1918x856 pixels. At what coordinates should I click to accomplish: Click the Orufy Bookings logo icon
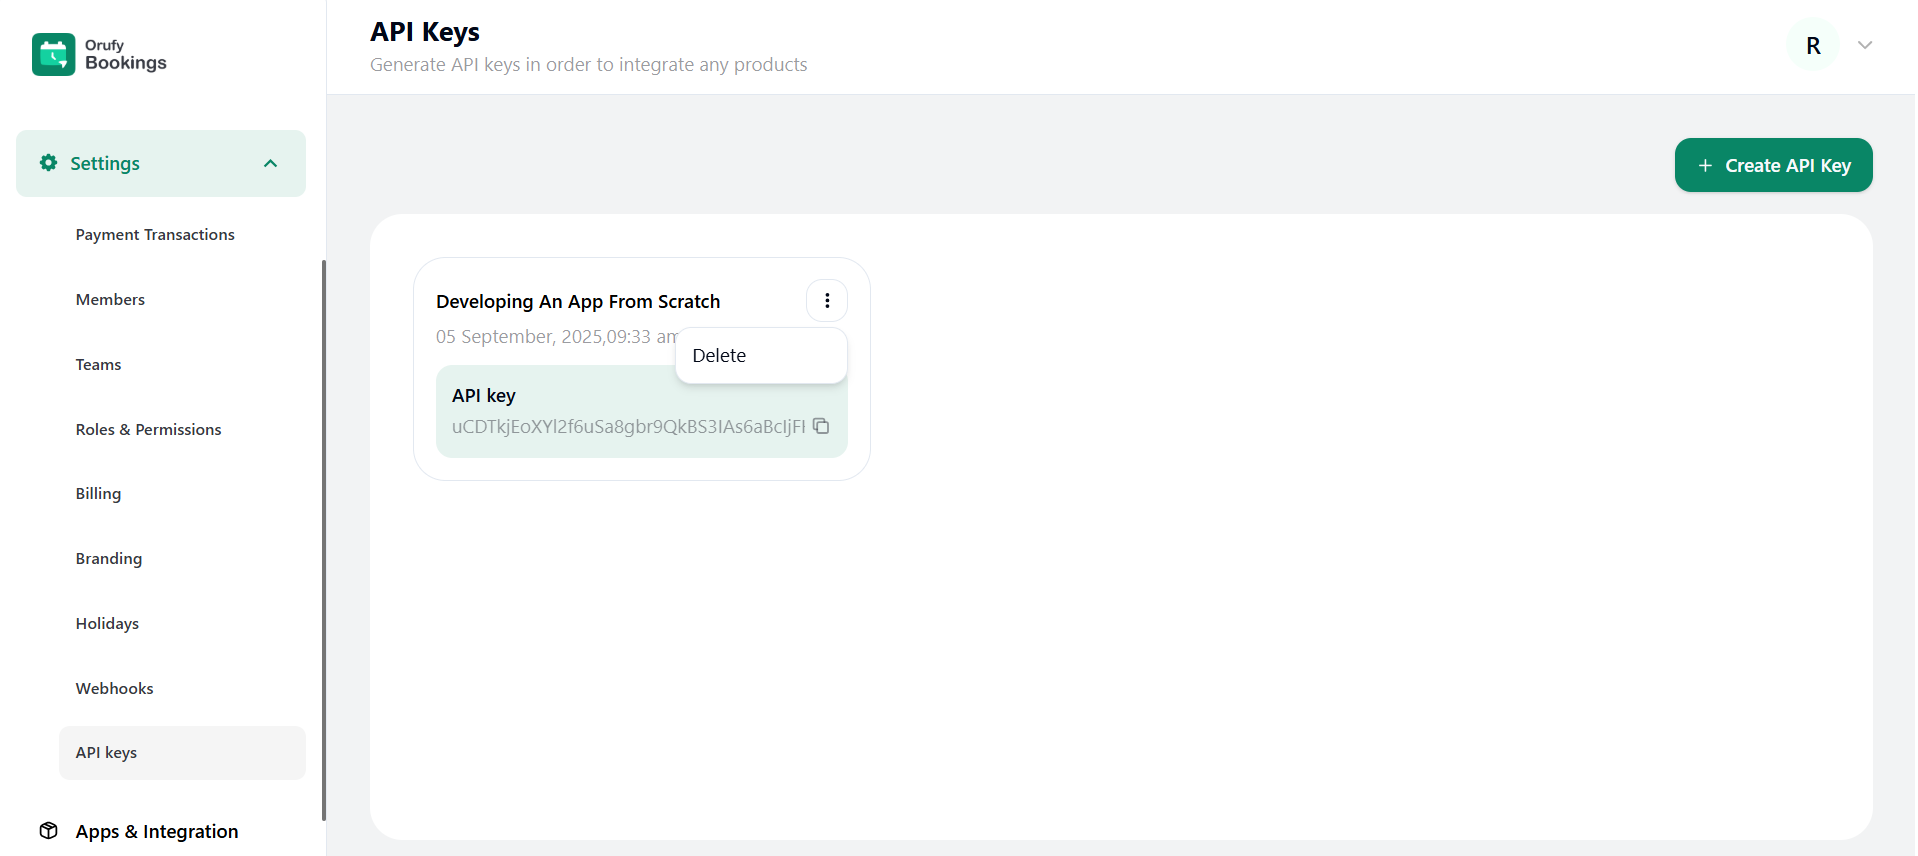coord(53,54)
